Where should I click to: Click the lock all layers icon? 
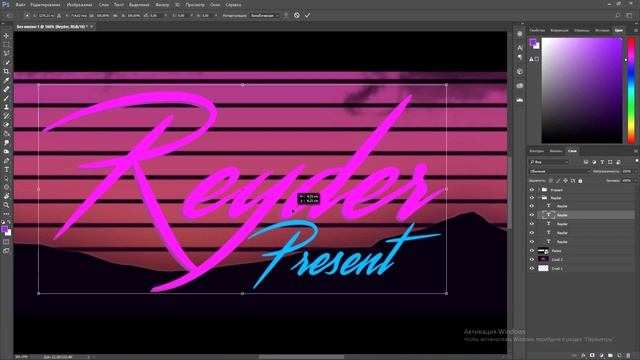[580, 180]
